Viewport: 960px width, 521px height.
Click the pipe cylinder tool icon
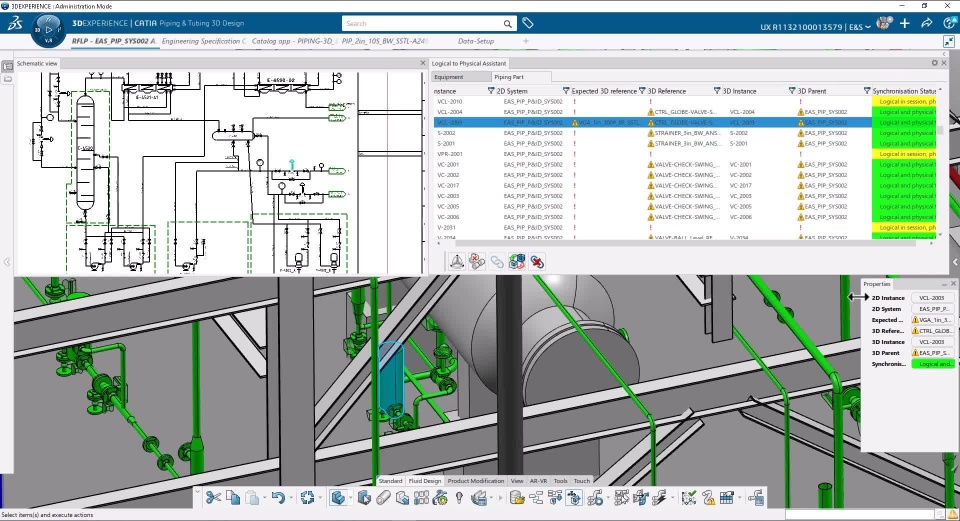pos(383,498)
